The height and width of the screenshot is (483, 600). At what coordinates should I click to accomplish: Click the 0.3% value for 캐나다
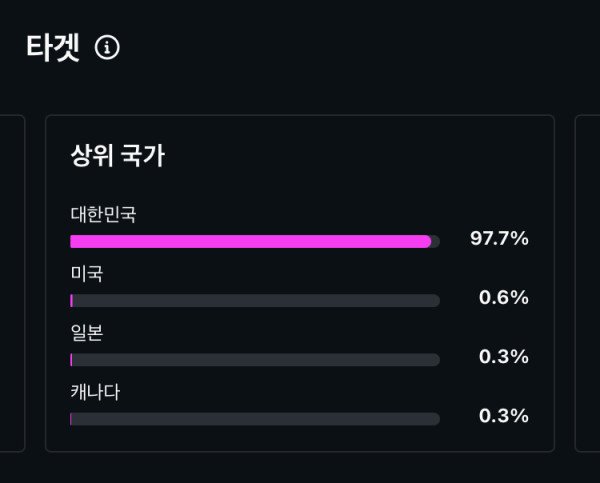(504, 416)
